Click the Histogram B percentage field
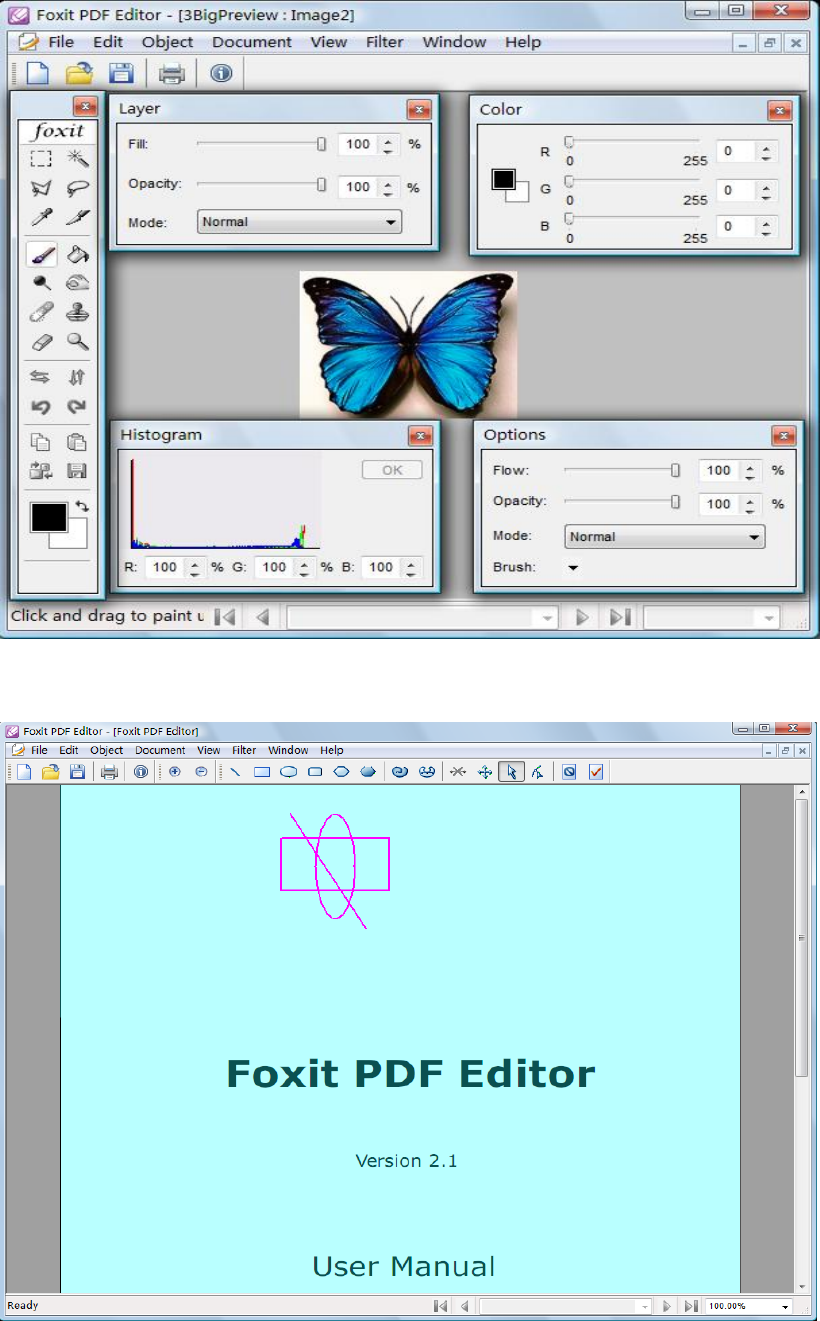 381,567
